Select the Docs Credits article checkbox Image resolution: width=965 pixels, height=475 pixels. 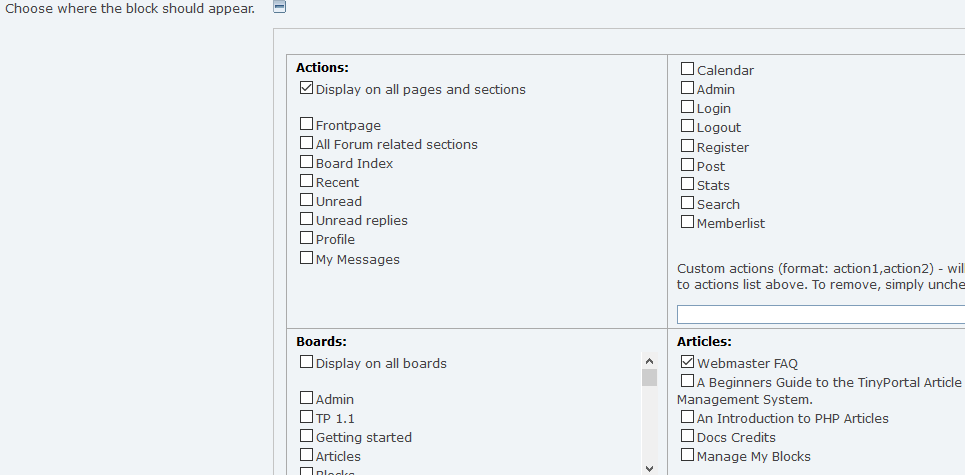(688, 436)
